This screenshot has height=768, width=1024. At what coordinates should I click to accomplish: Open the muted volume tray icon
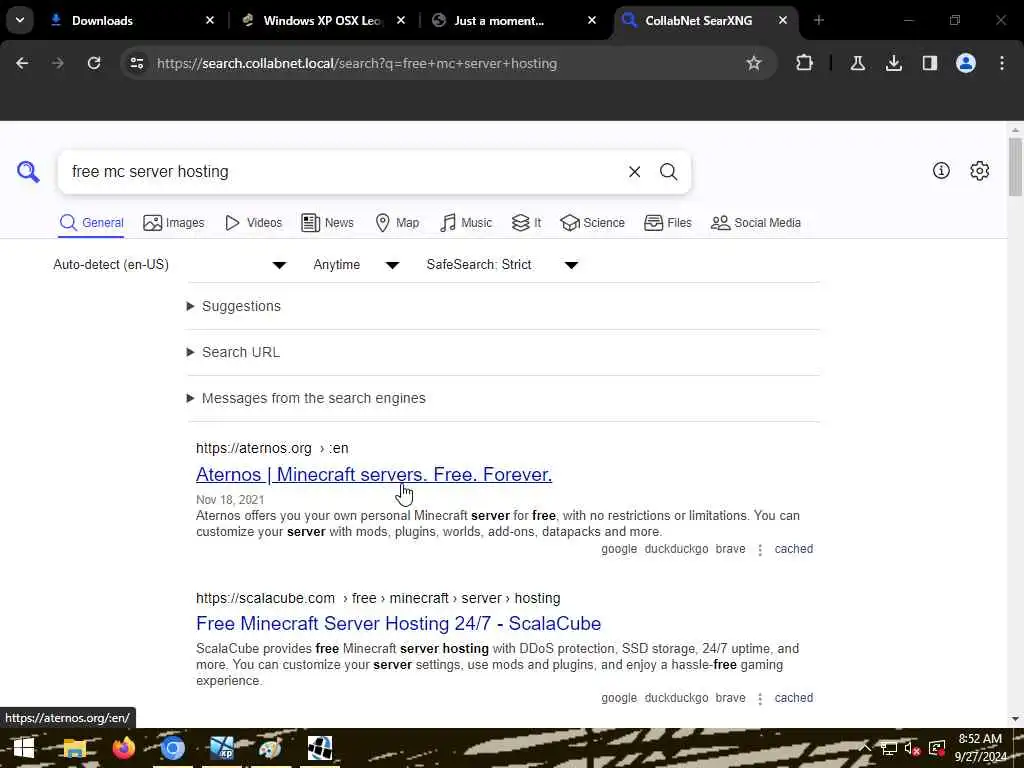pos(912,748)
